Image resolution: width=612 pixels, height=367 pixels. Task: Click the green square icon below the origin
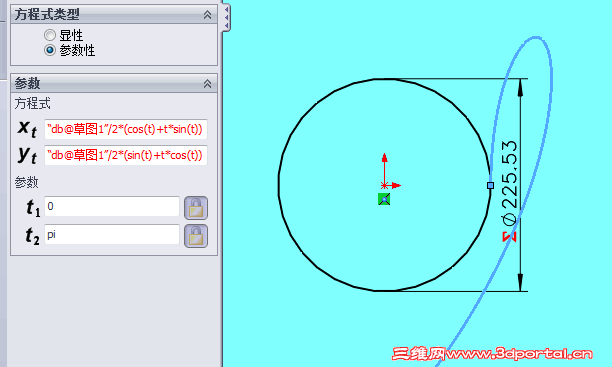click(384, 199)
